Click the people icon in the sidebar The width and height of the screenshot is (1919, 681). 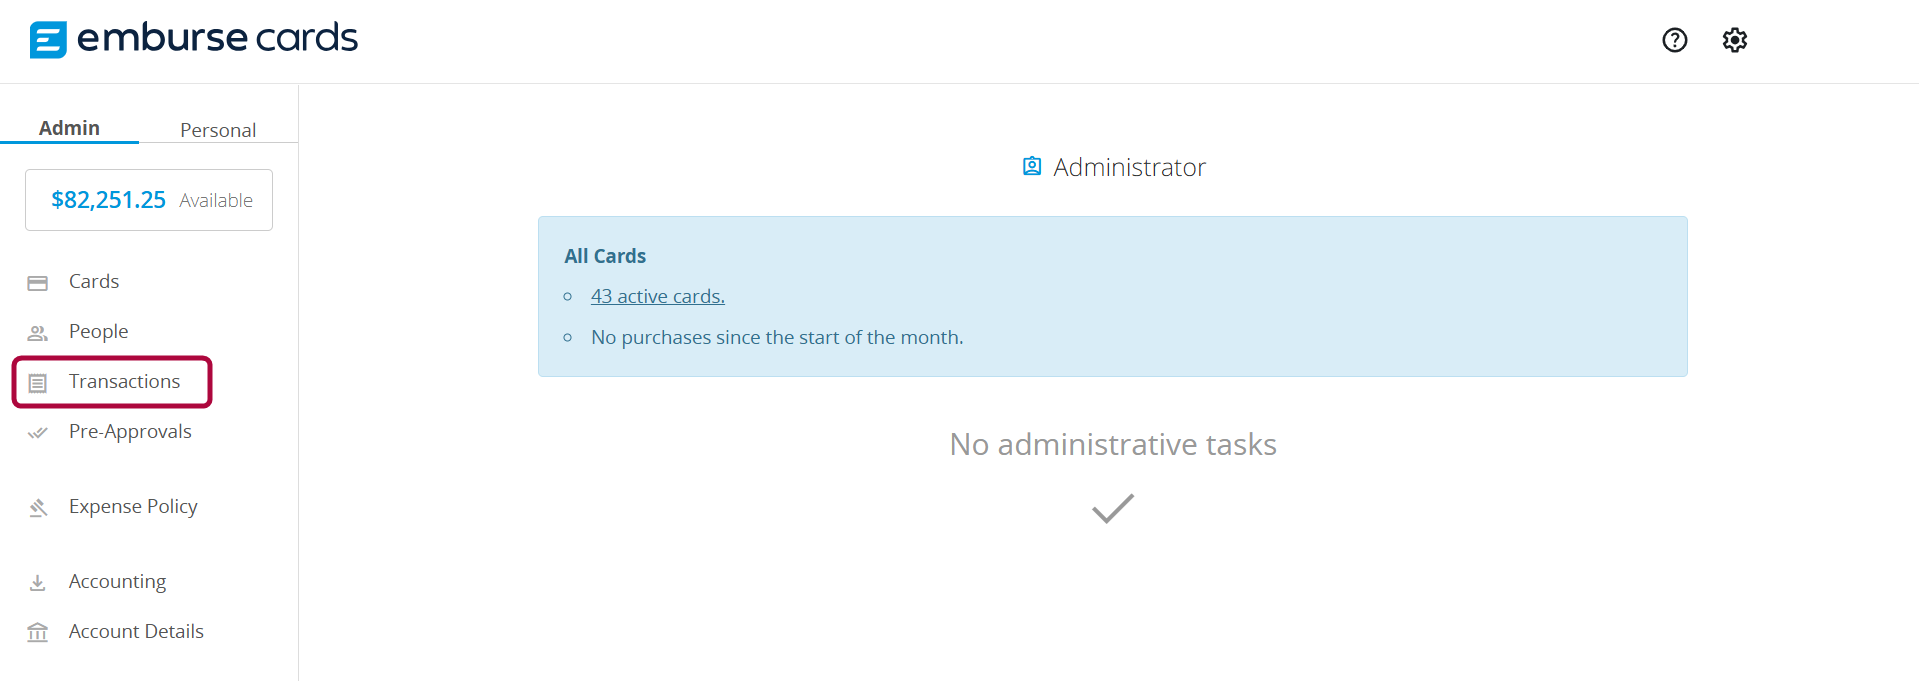pyautogui.click(x=38, y=333)
